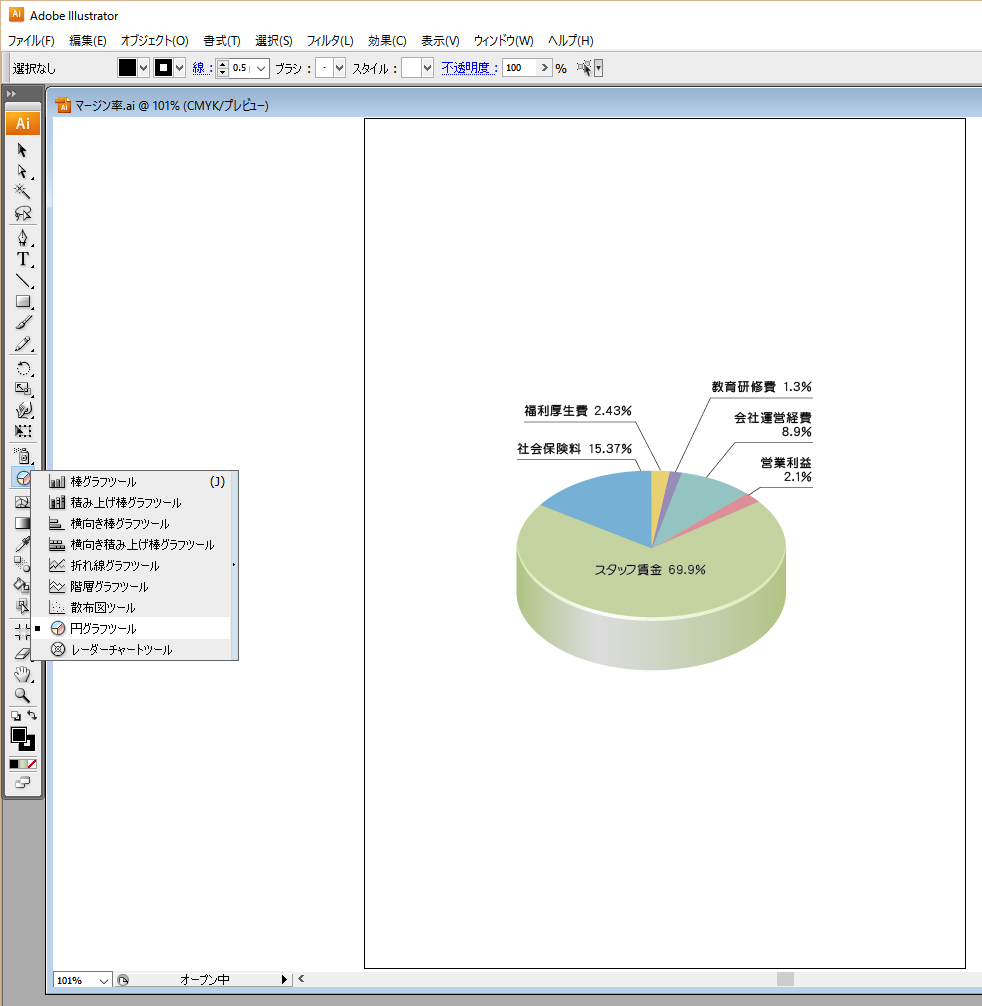Viewport: 982px width, 1006px height.
Task: Select the Lasso tool
Action: click(x=22, y=213)
